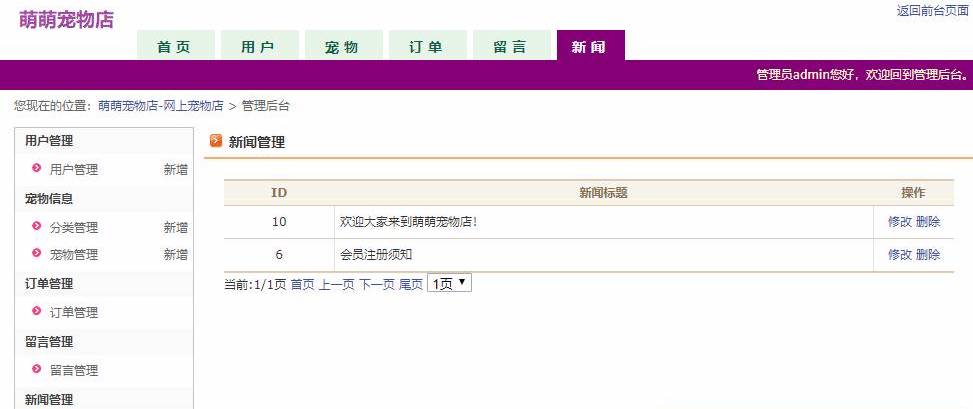Click 新增 next to 用户管理
Screen dimensions: 973x409
tap(176, 169)
